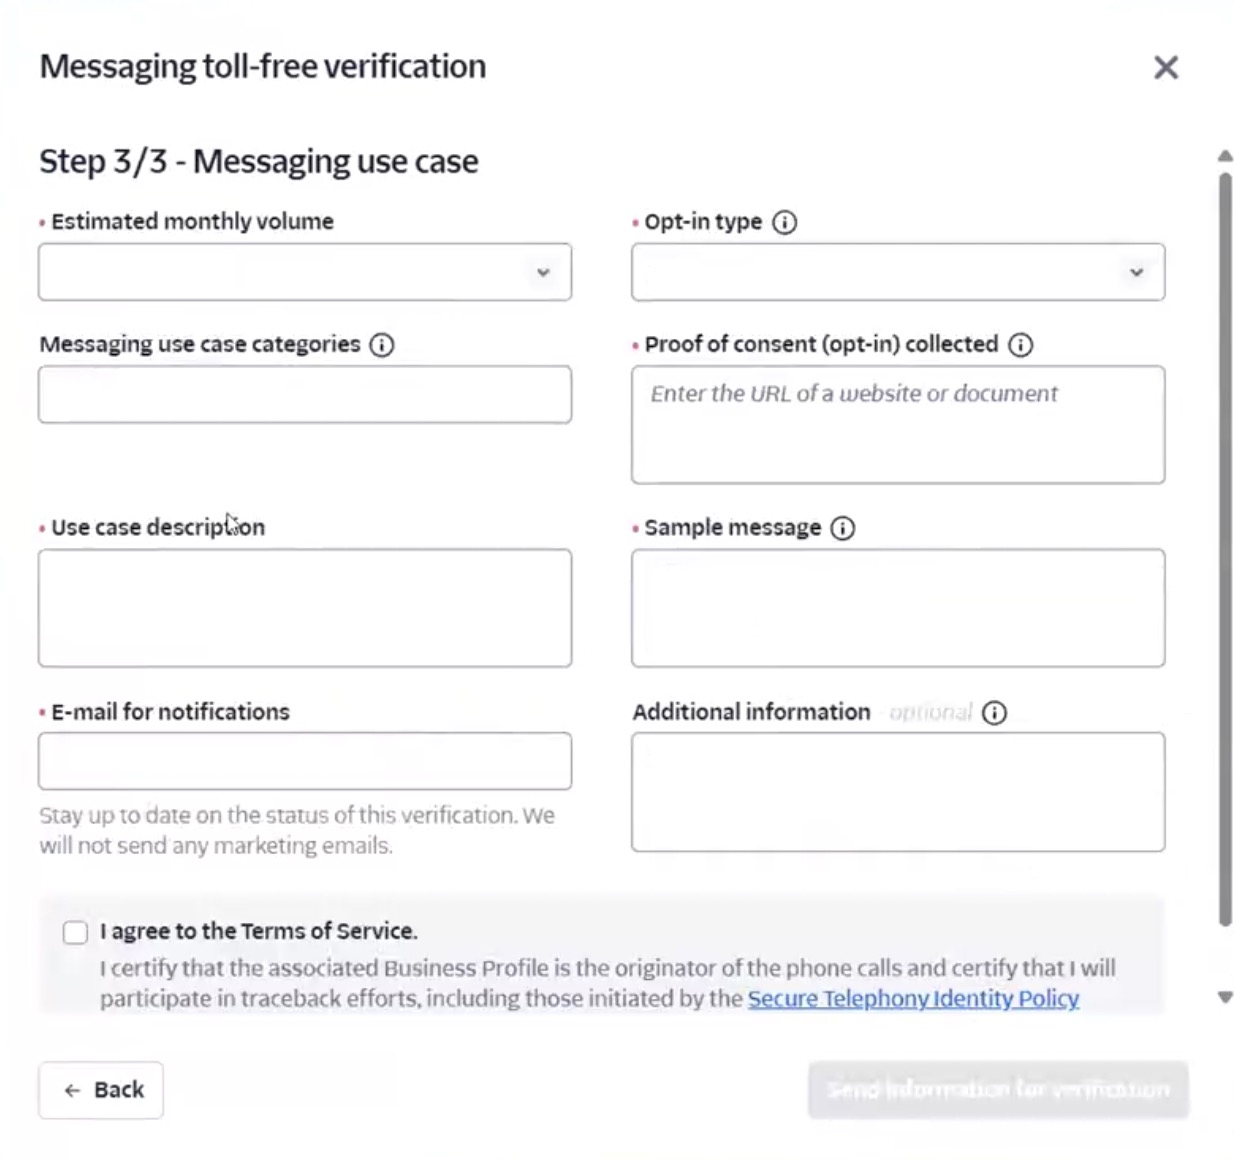Open the Secure Telephony Identity Policy link
Image resolution: width=1234 pixels, height=1160 pixels.
[913, 998]
